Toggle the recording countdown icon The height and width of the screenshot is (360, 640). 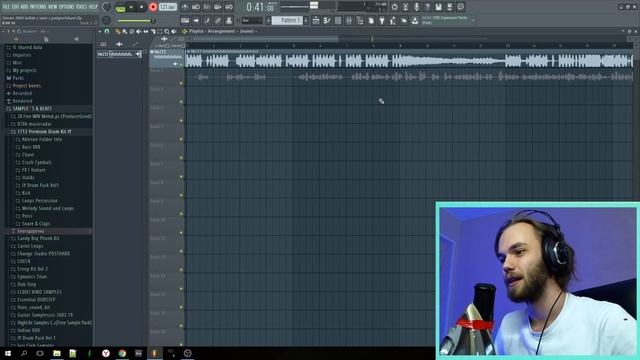tap(207, 7)
